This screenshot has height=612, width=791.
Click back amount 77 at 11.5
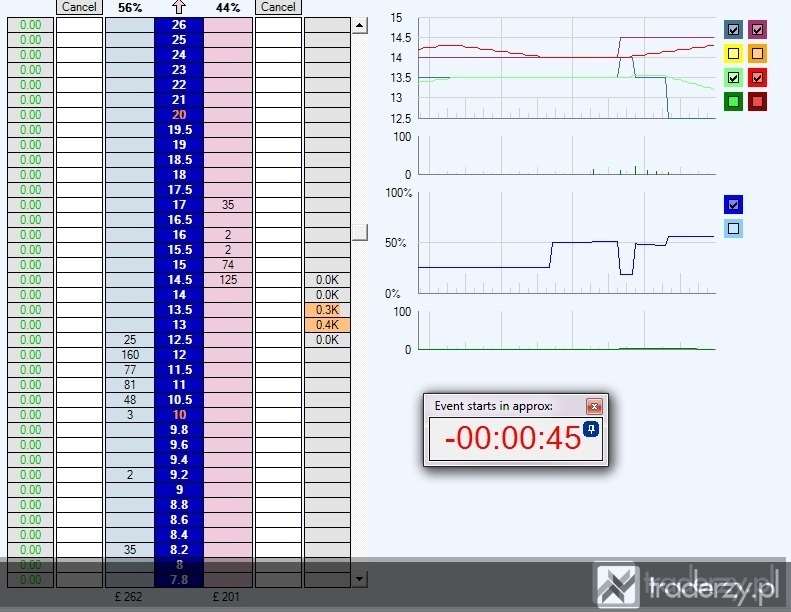coord(130,369)
